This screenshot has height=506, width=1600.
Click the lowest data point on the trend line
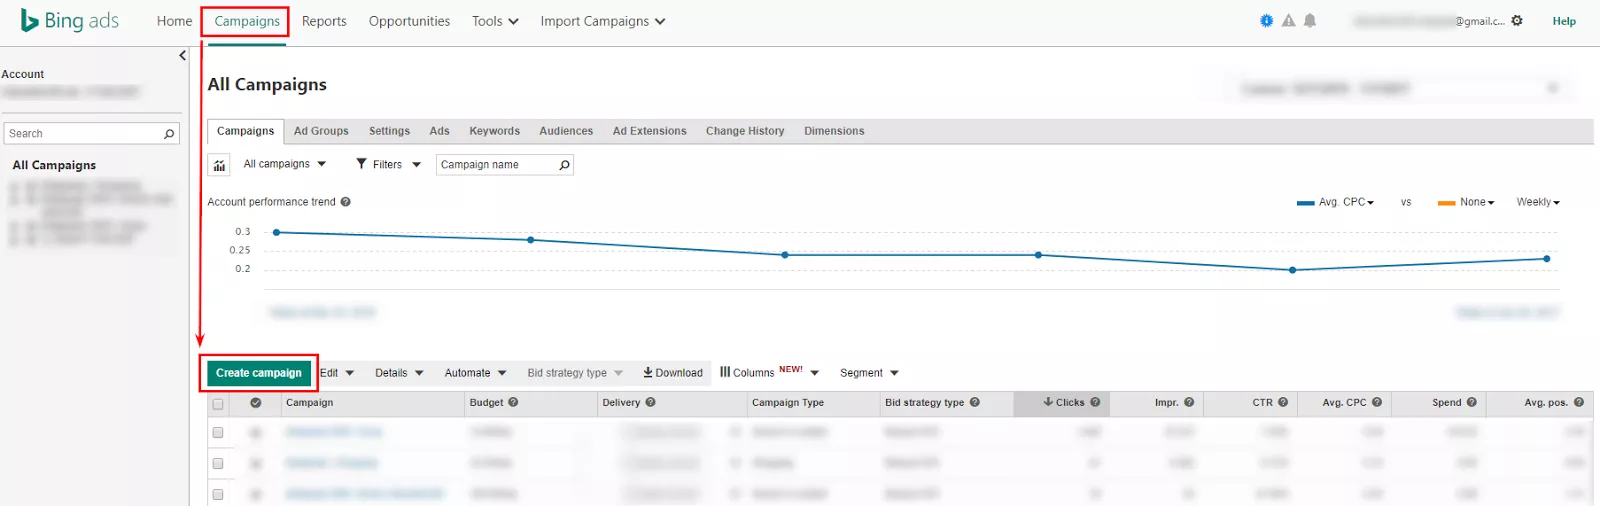[1292, 270]
